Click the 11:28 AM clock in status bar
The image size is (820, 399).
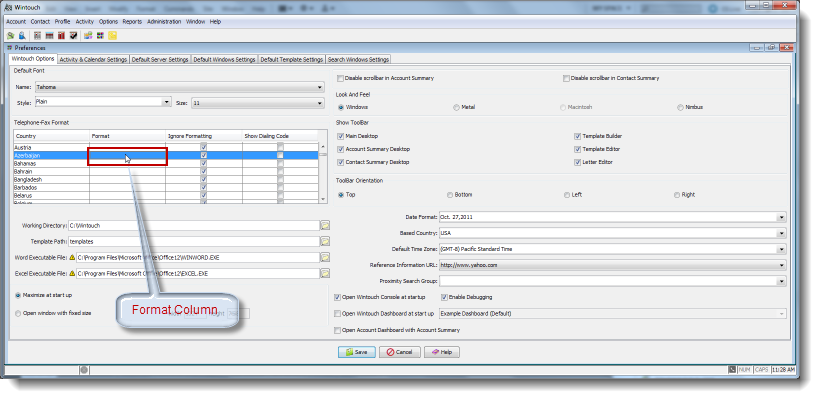click(783, 370)
